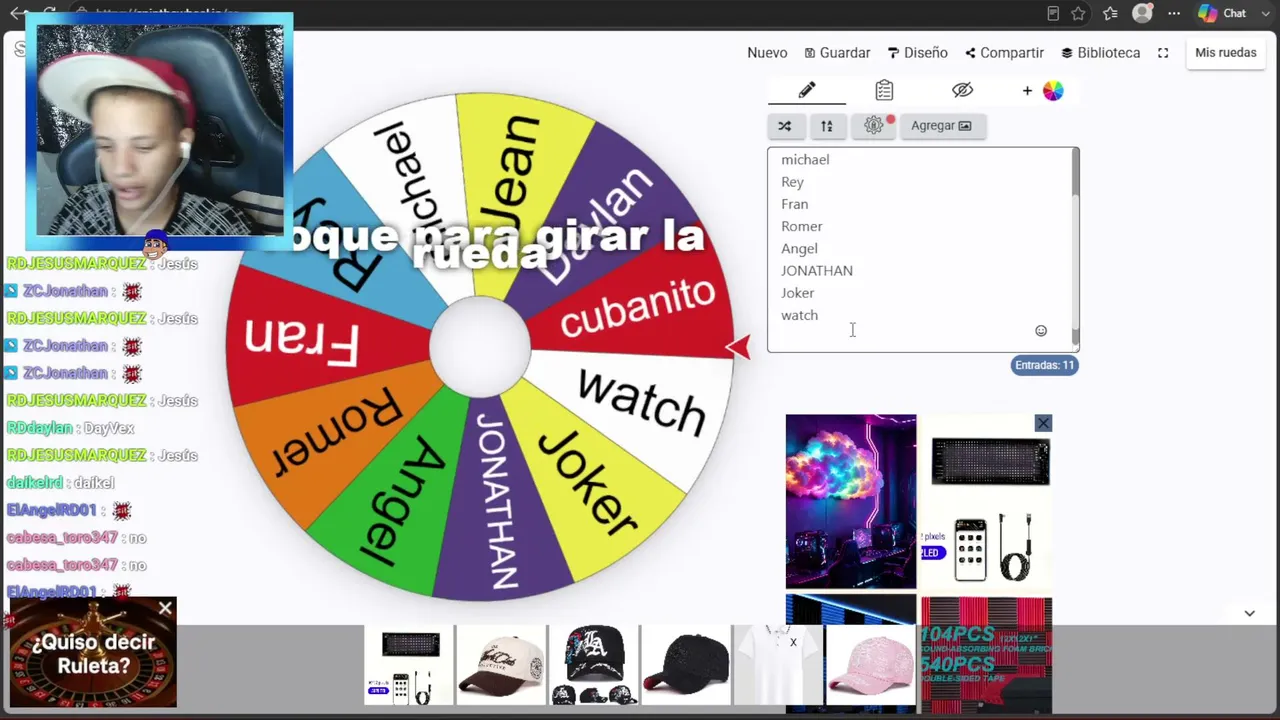Open the neon cloud room ad image
Screen dimensions: 1280x720
[x=850, y=501]
